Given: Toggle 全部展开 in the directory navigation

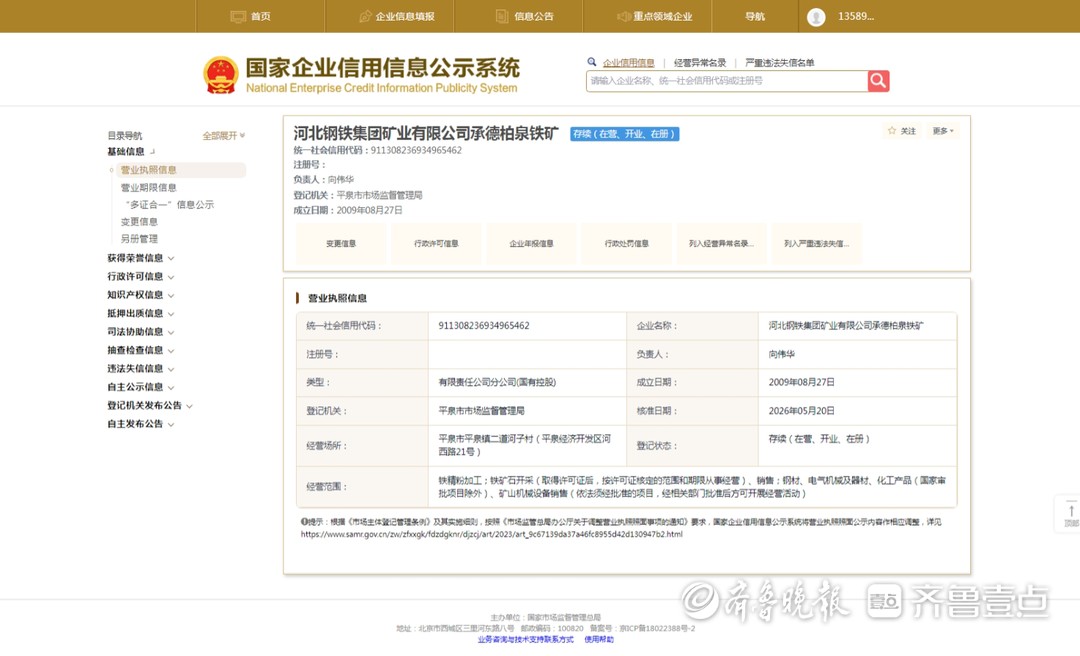Looking at the screenshot, I should click(x=223, y=136).
